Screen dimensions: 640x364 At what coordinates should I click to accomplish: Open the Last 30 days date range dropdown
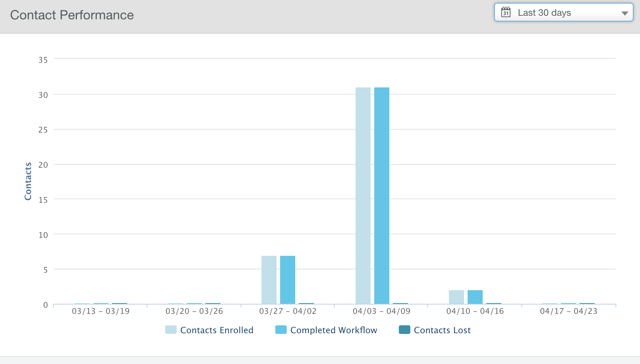564,13
